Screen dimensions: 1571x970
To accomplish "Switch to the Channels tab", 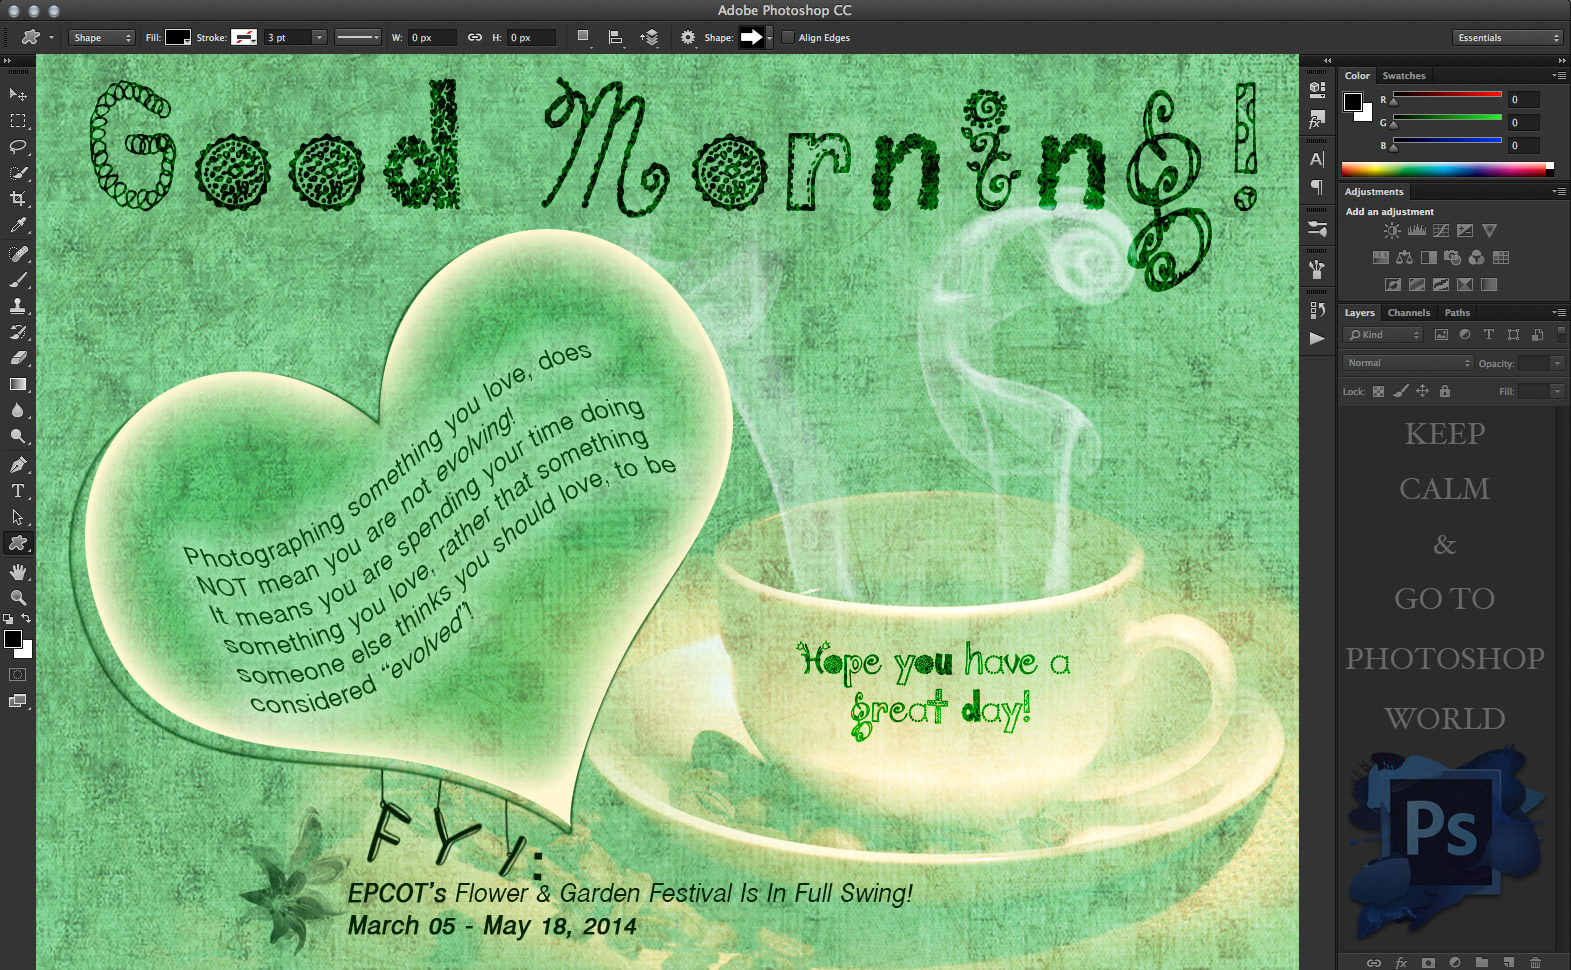I will [1409, 313].
